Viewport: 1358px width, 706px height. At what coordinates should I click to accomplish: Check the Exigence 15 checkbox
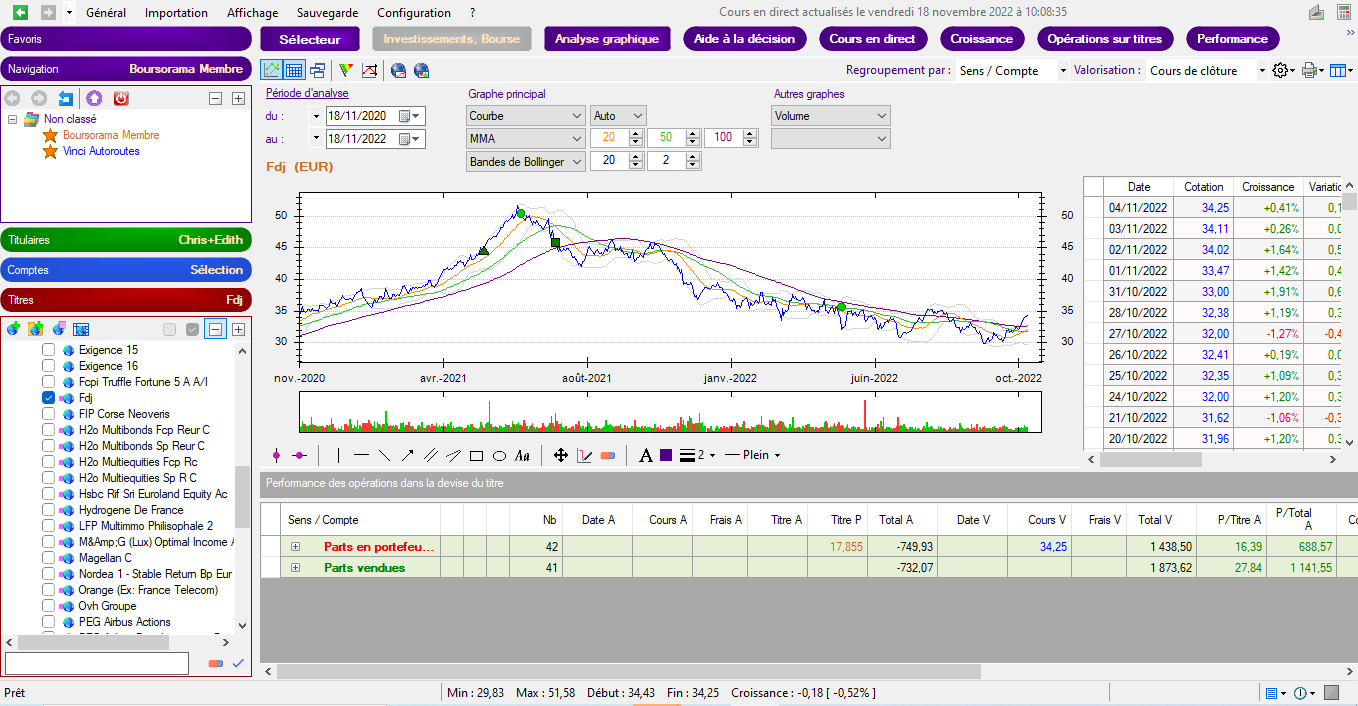pos(48,350)
